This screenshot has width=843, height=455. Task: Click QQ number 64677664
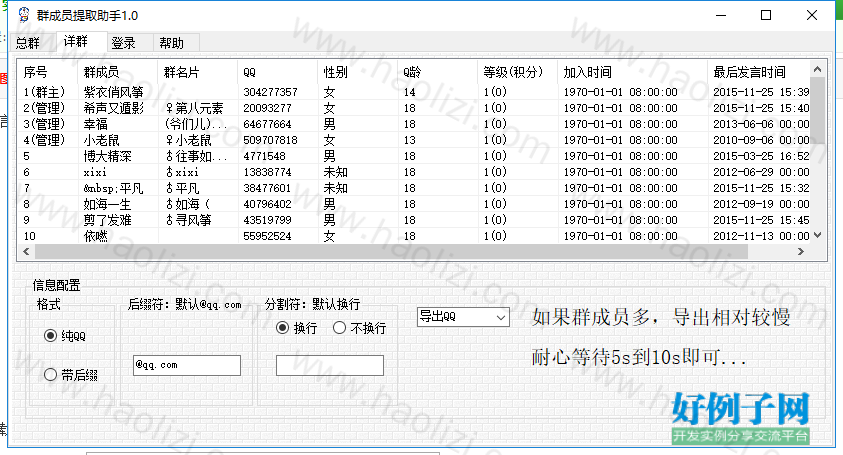click(x=267, y=124)
